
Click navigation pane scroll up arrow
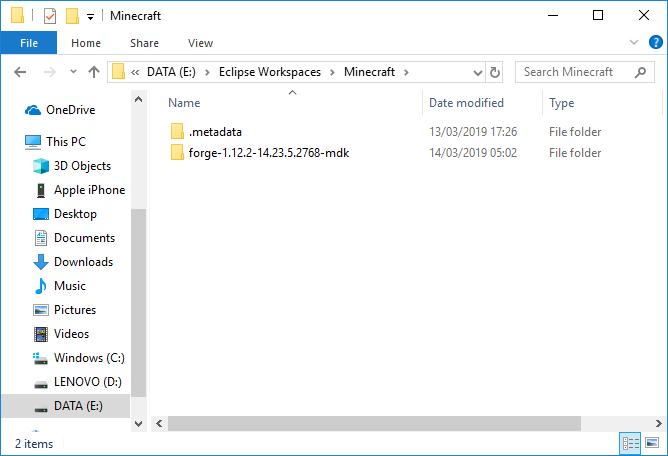point(138,99)
